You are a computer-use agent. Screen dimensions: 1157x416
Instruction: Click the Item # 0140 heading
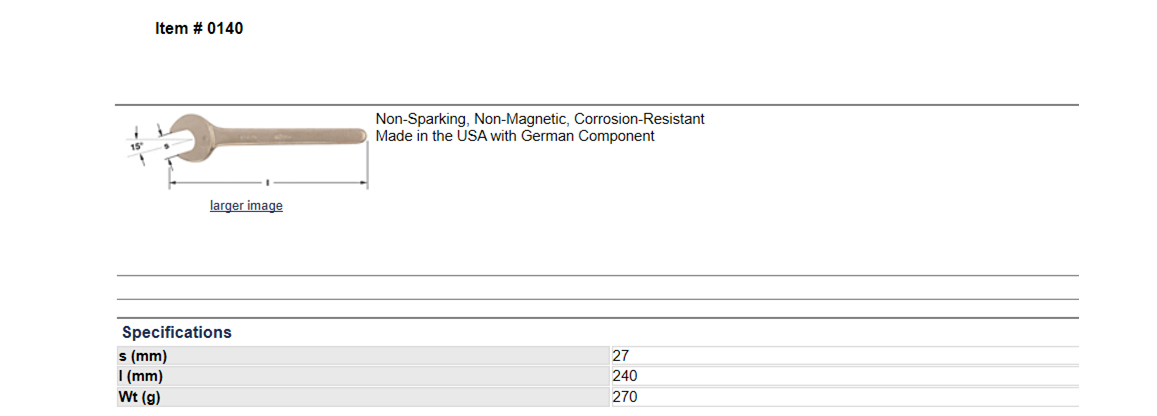[199, 29]
